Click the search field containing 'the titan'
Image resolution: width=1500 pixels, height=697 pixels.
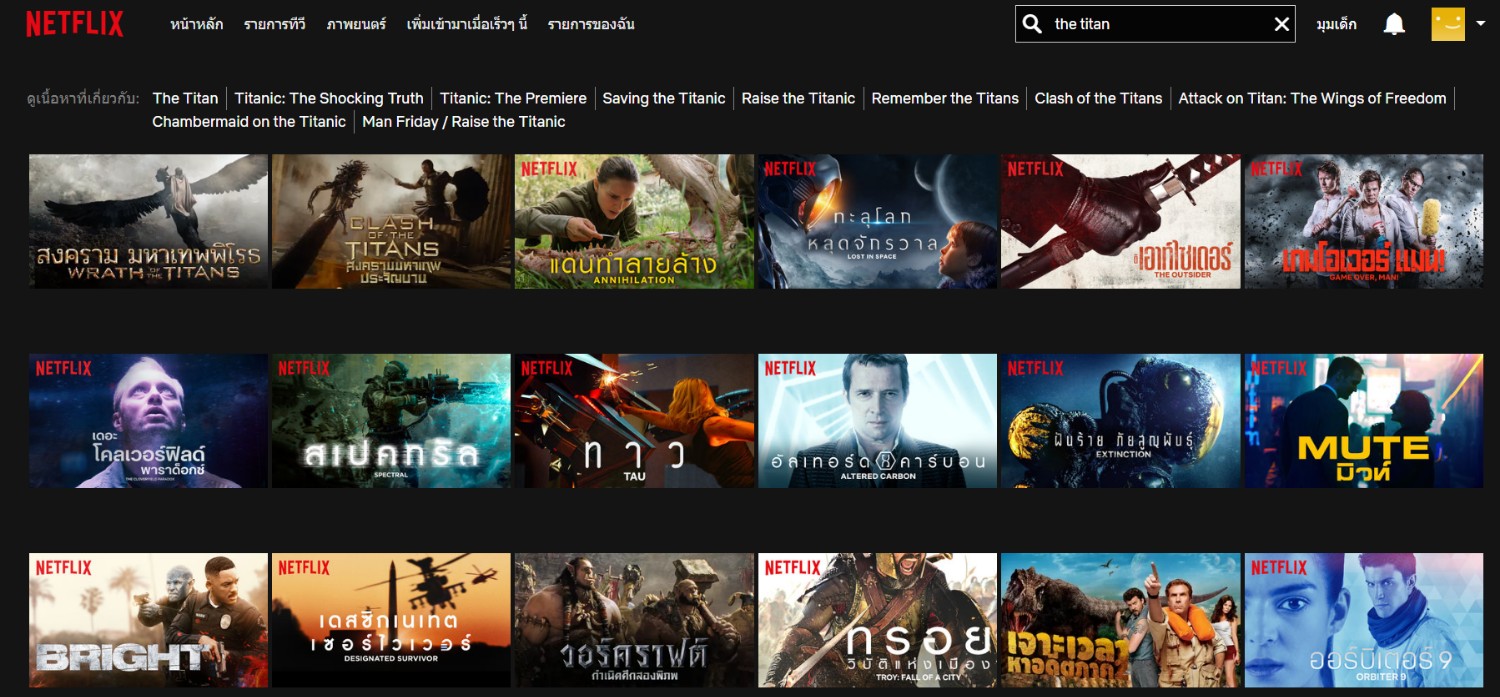tap(1155, 24)
